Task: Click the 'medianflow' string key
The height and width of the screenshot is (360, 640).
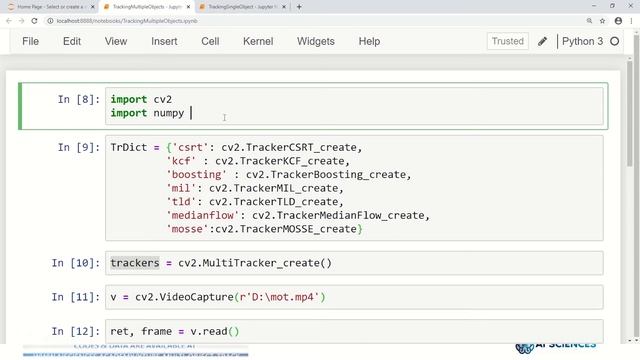Action: tap(202, 215)
